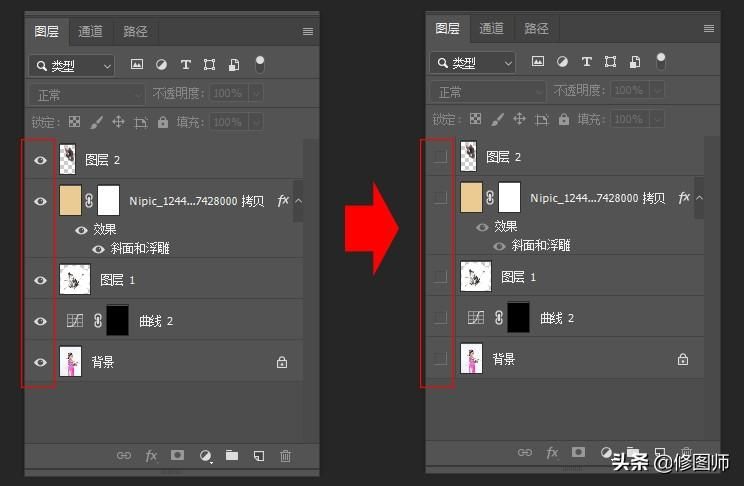Lock all padlock icon in left panel
Viewport: 744px width, 486px height.
point(163,122)
